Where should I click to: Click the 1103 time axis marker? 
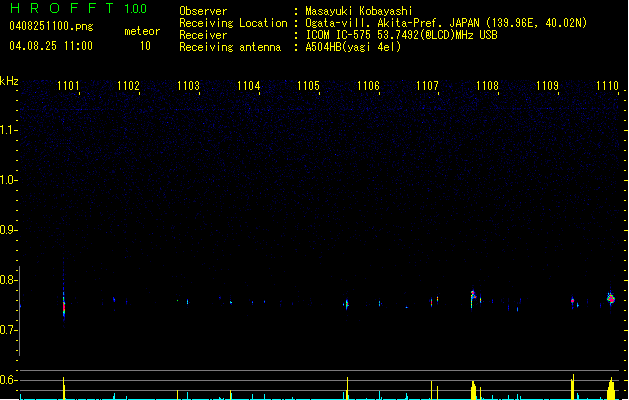pos(188,86)
